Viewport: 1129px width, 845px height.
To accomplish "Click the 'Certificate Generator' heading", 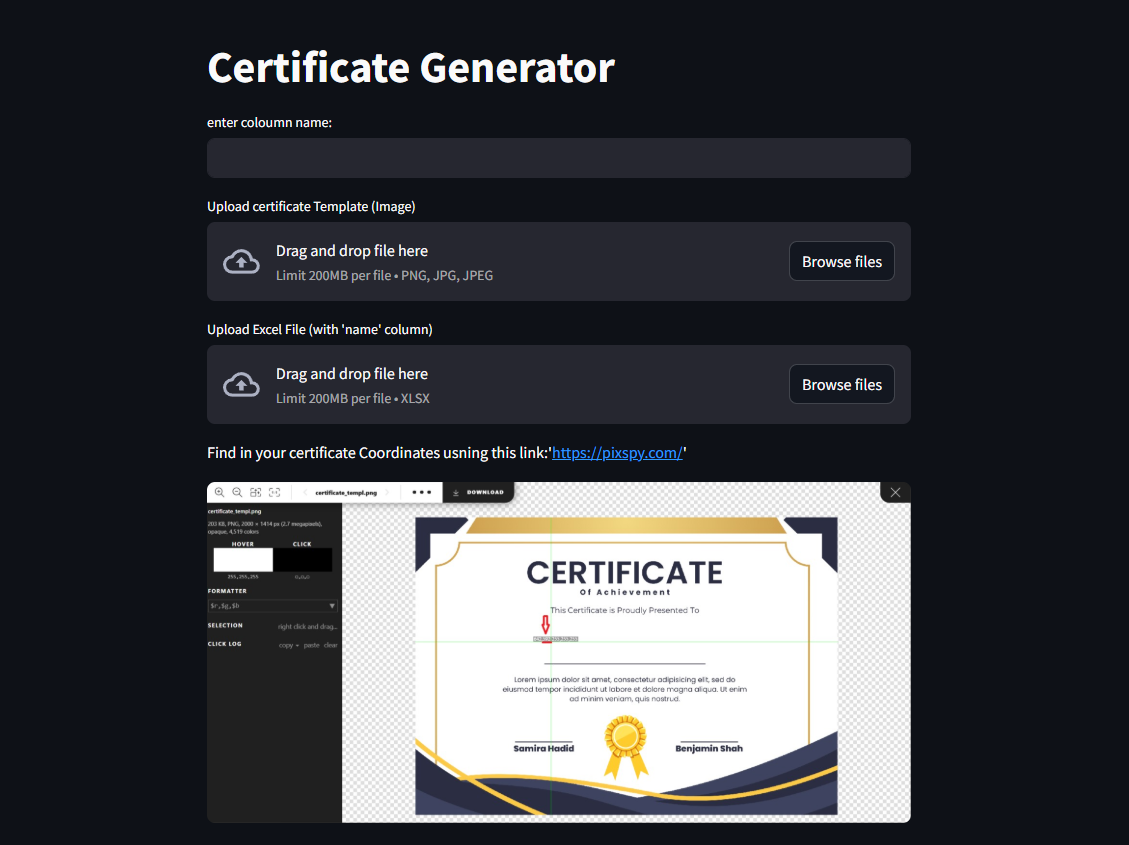I will point(411,68).
